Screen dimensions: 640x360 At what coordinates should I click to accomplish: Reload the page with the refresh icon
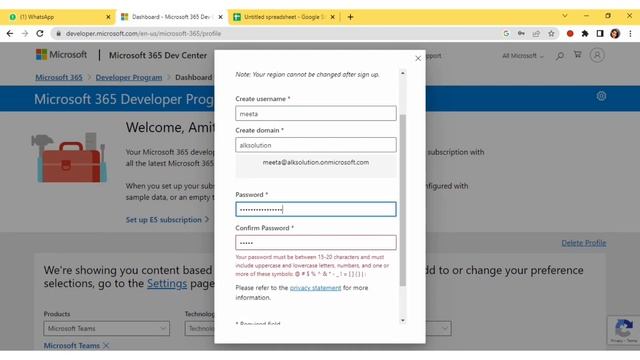click(40, 33)
